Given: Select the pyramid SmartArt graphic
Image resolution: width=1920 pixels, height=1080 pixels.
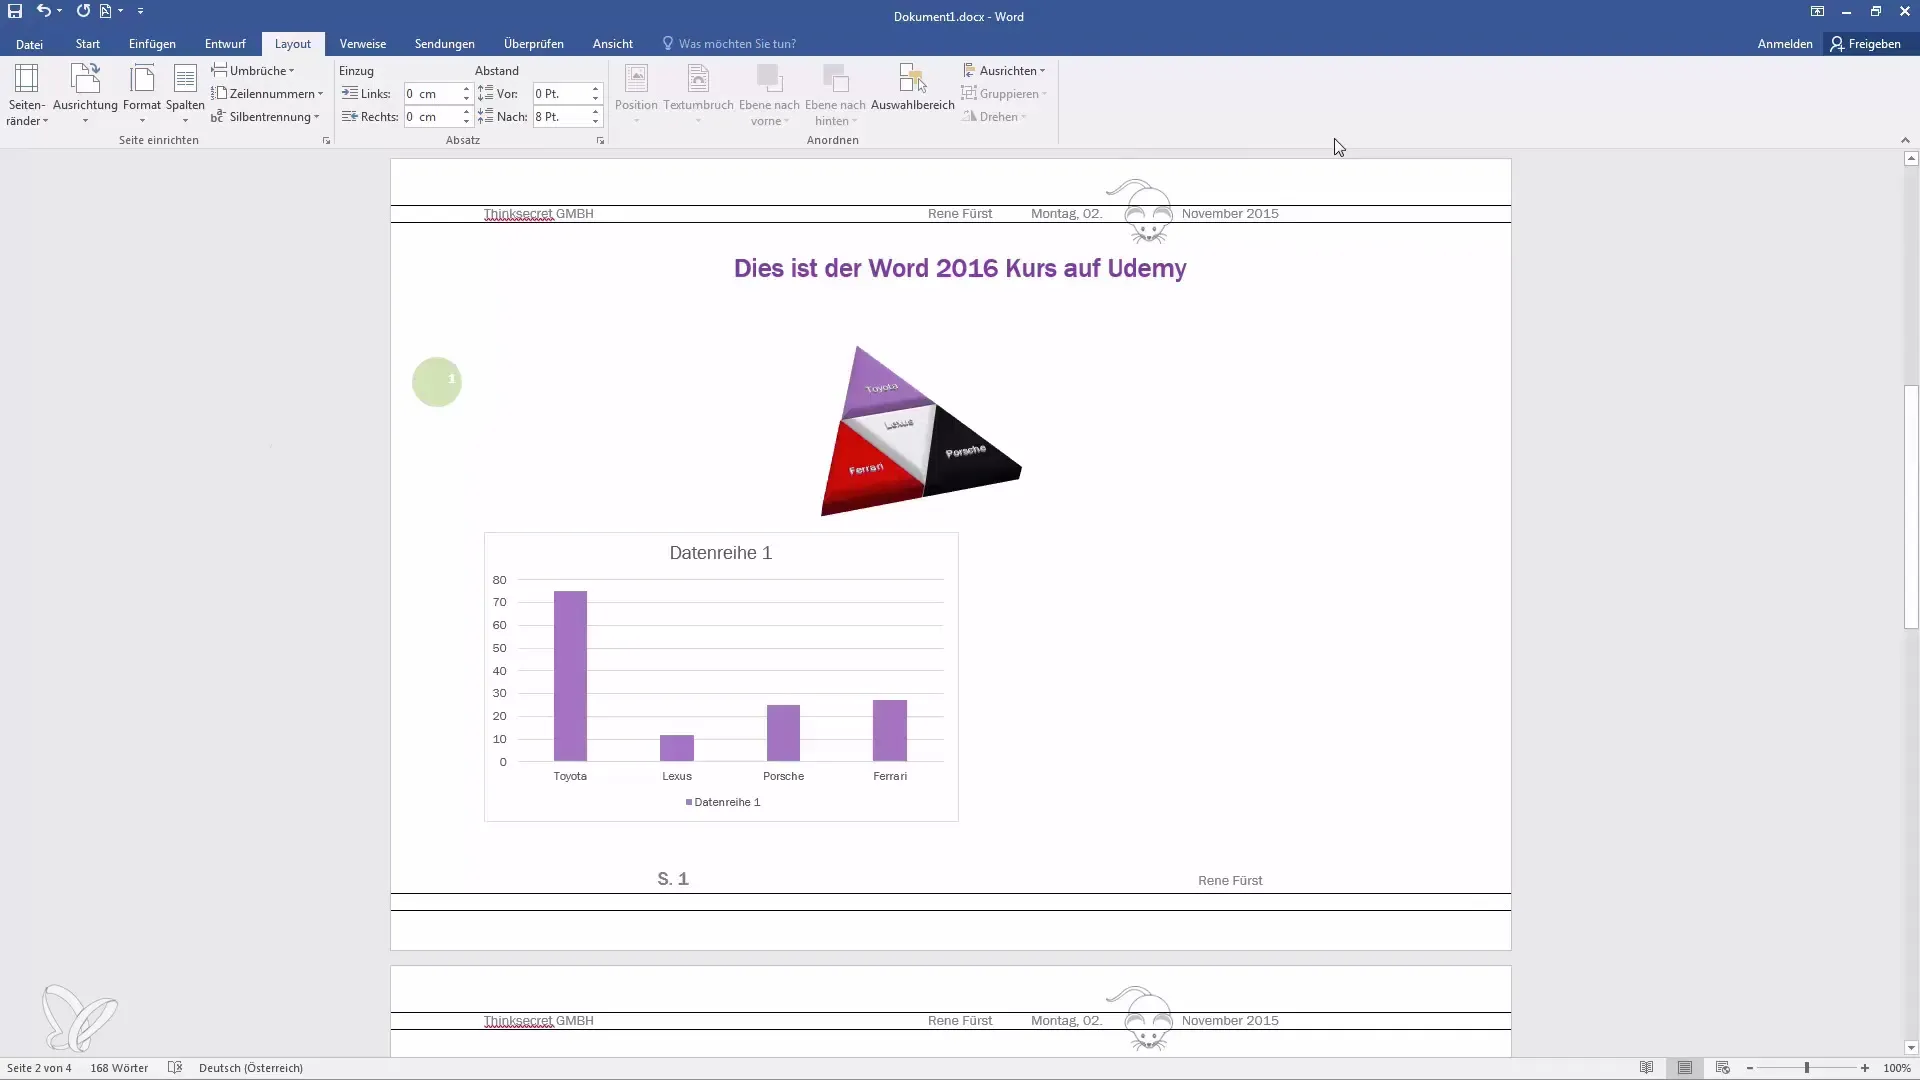Looking at the screenshot, I should 921,431.
